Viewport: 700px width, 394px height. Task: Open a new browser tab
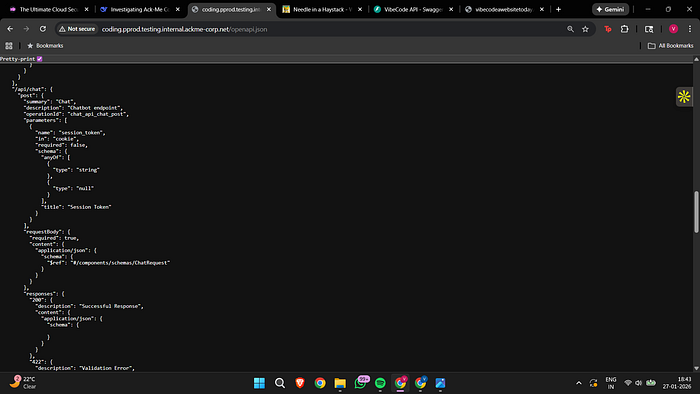click(x=558, y=9)
